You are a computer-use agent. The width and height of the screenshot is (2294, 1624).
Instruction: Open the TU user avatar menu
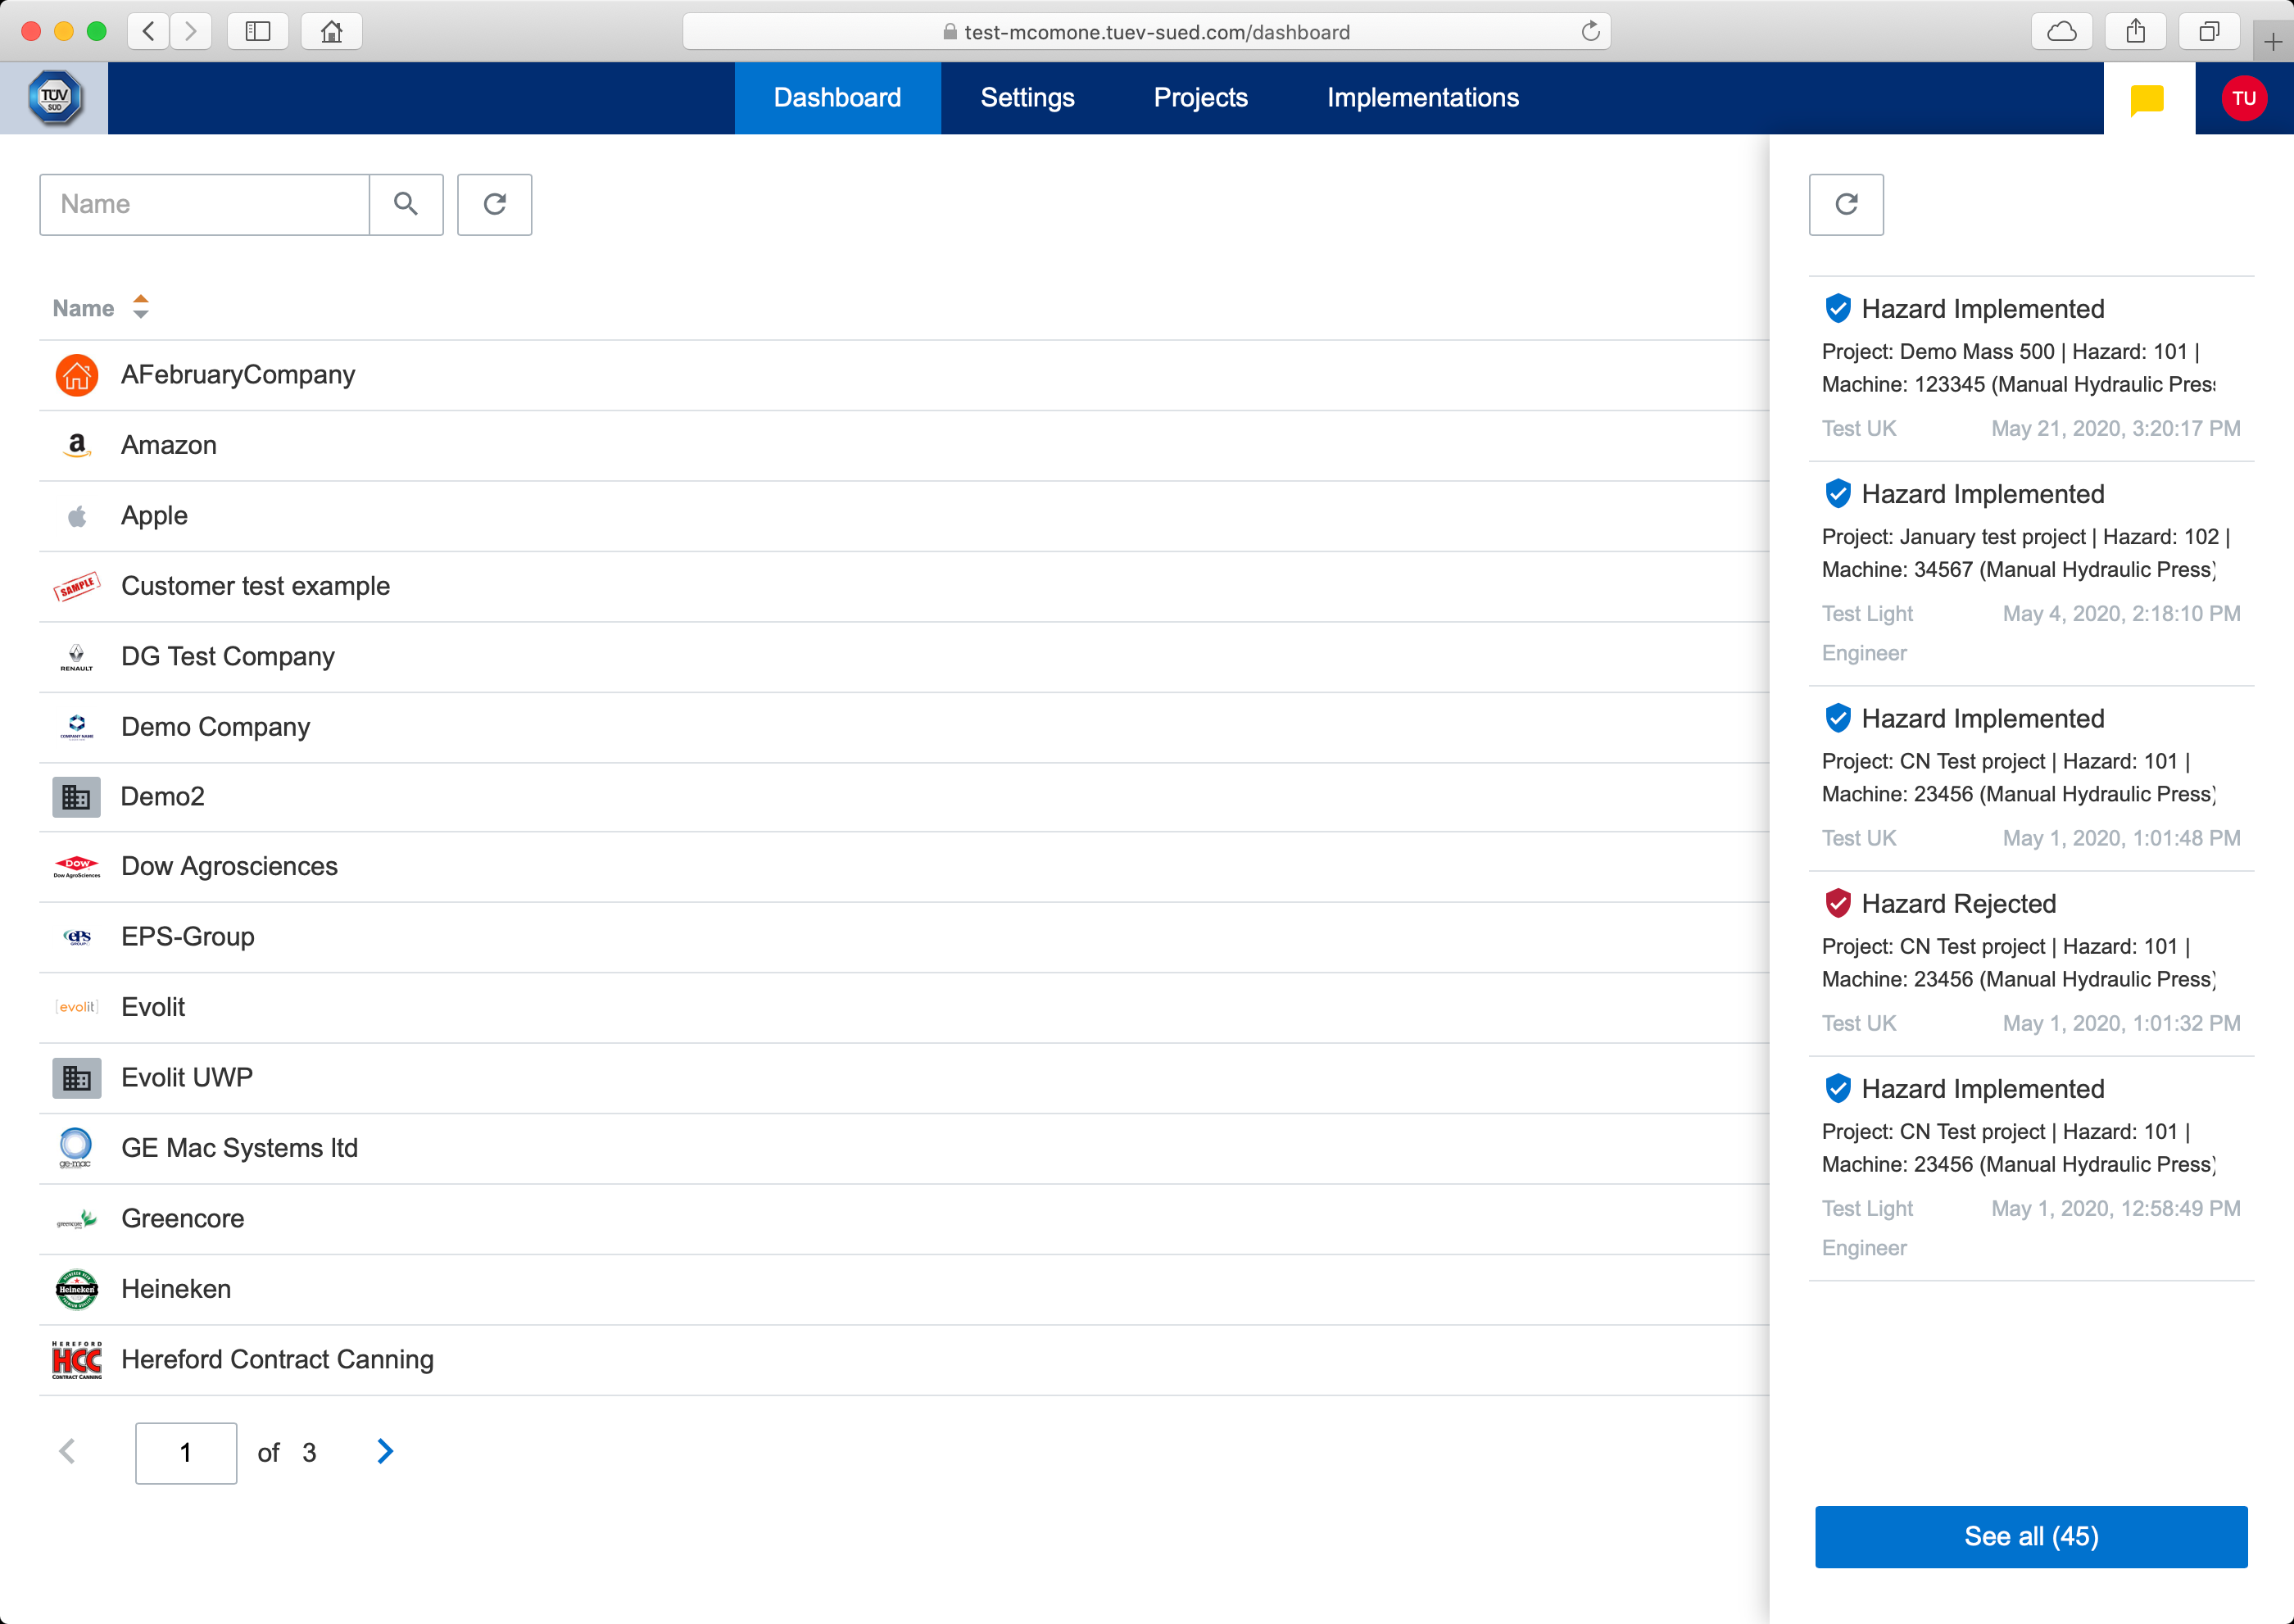coord(2243,98)
